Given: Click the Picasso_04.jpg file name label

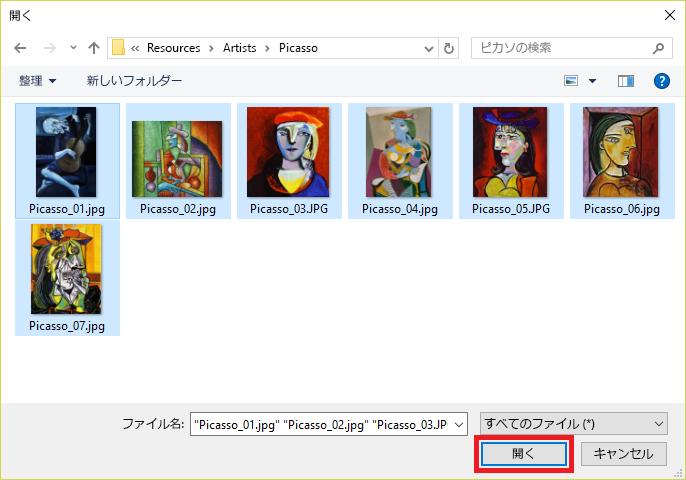Looking at the screenshot, I should click(x=400, y=209).
